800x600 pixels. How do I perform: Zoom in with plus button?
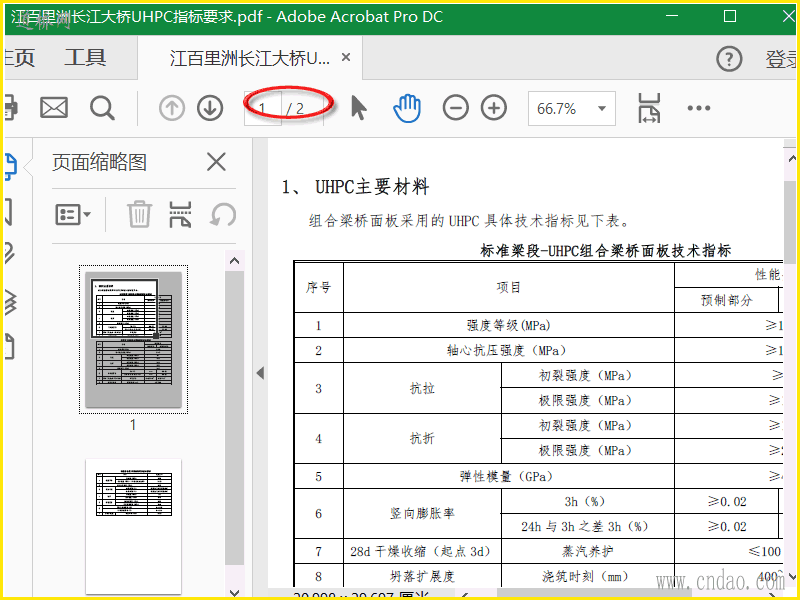click(x=494, y=108)
